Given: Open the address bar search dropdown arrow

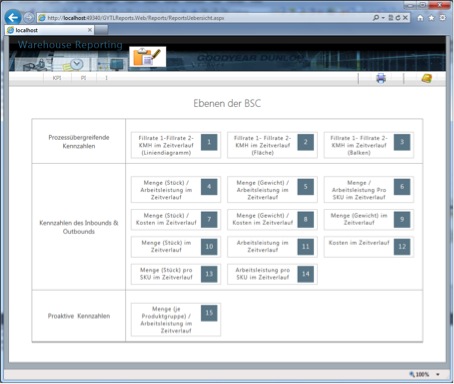Looking at the screenshot, I should pos(383,18).
